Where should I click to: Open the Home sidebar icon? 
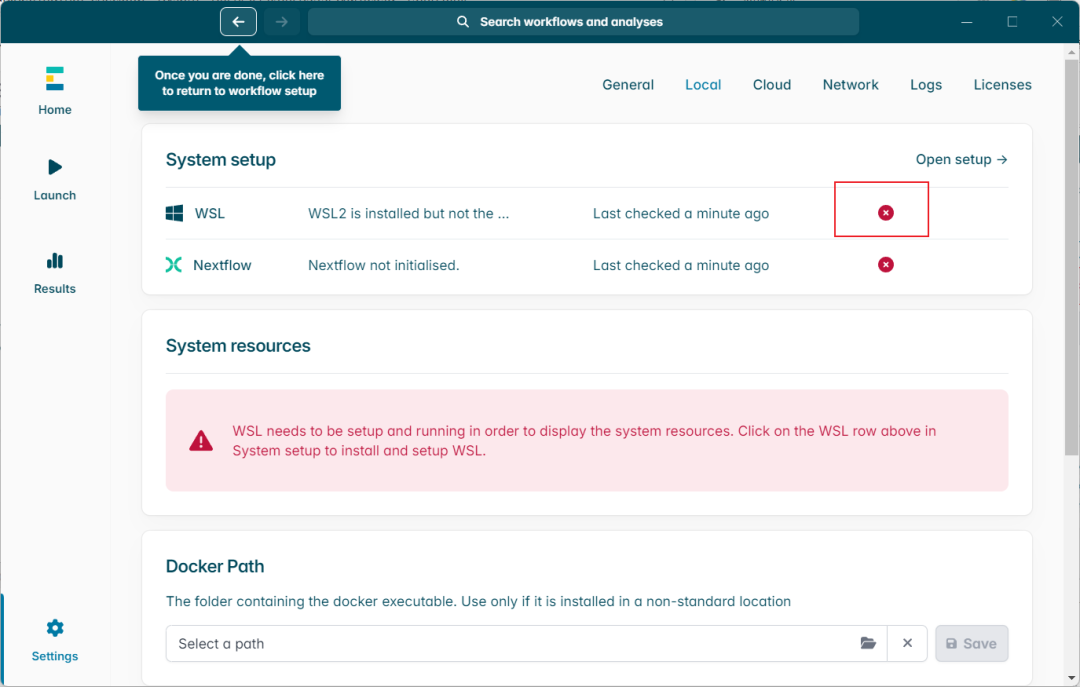tap(55, 79)
